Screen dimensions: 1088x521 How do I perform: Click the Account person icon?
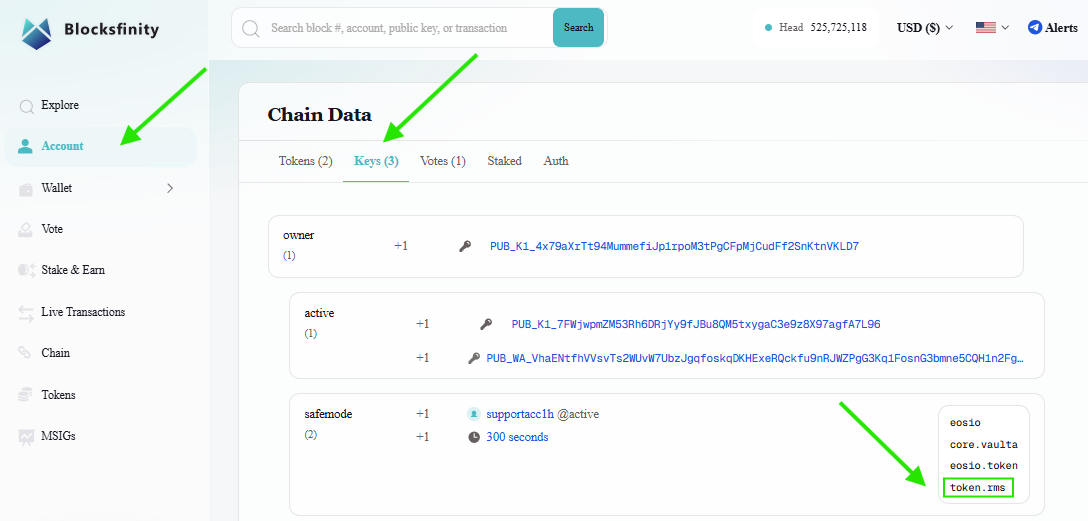coord(26,146)
